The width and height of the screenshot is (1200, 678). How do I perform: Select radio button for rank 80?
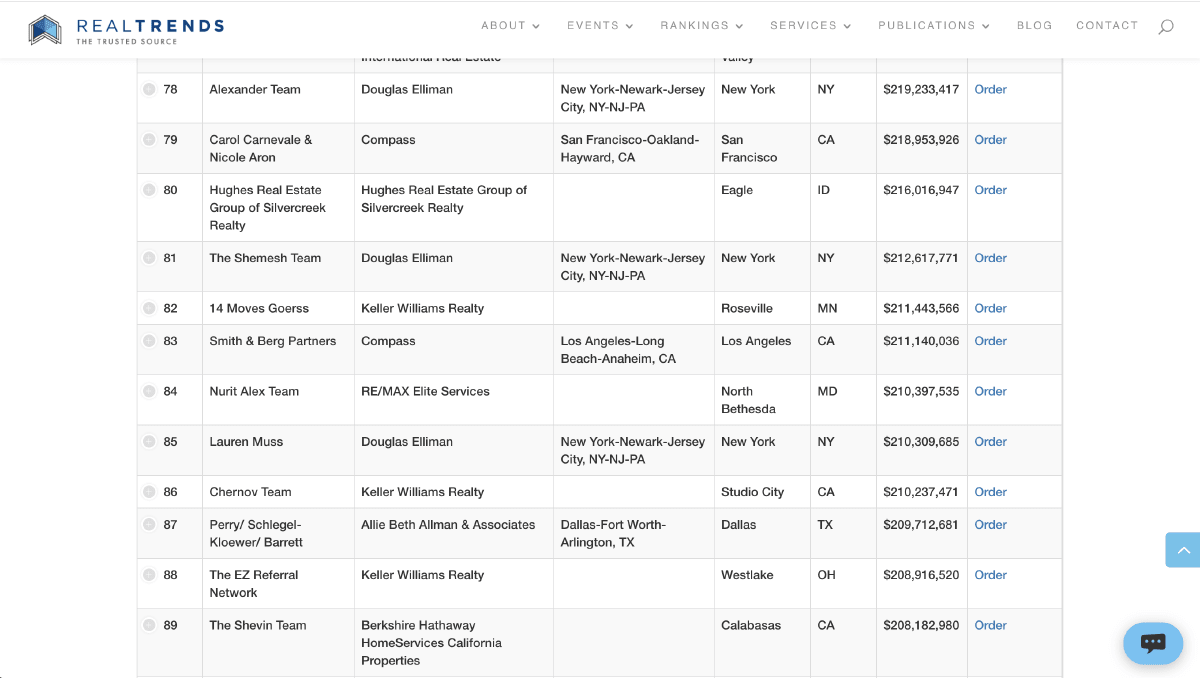(x=149, y=190)
